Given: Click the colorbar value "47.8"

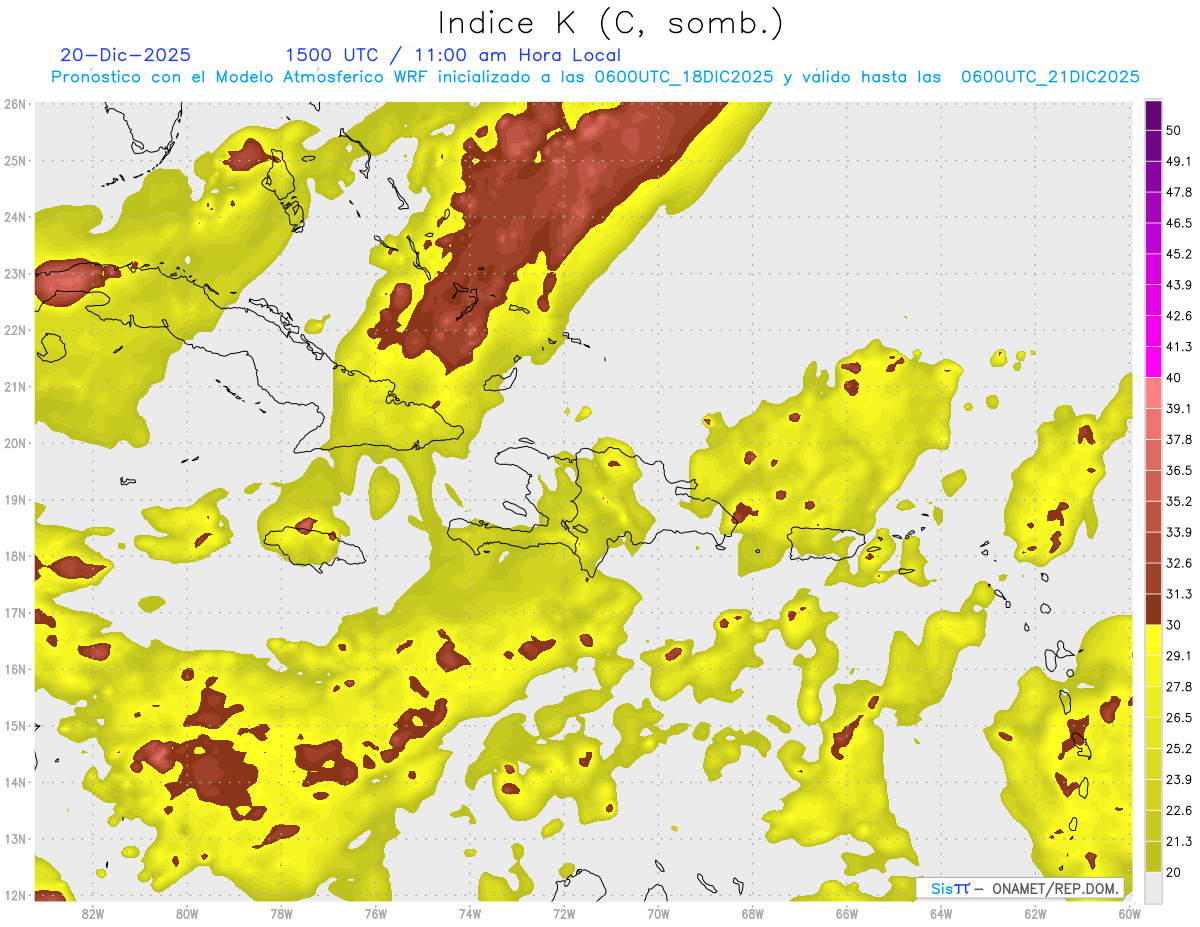Looking at the screenshot, I should coord(1179,193).
